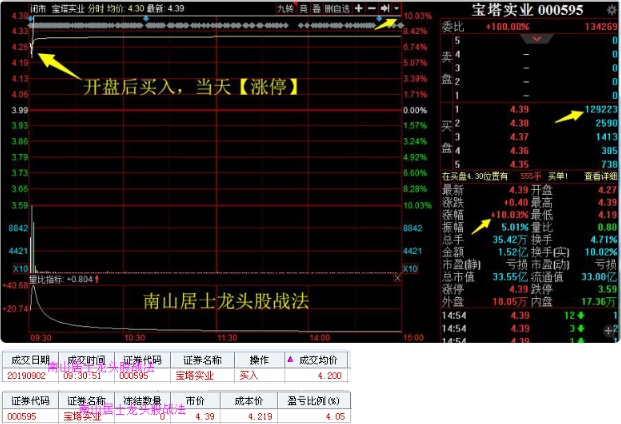The height and width of the screenshot is (424, 621).
Task: Collapse the sell-order chevron expander
Action: 537,39
